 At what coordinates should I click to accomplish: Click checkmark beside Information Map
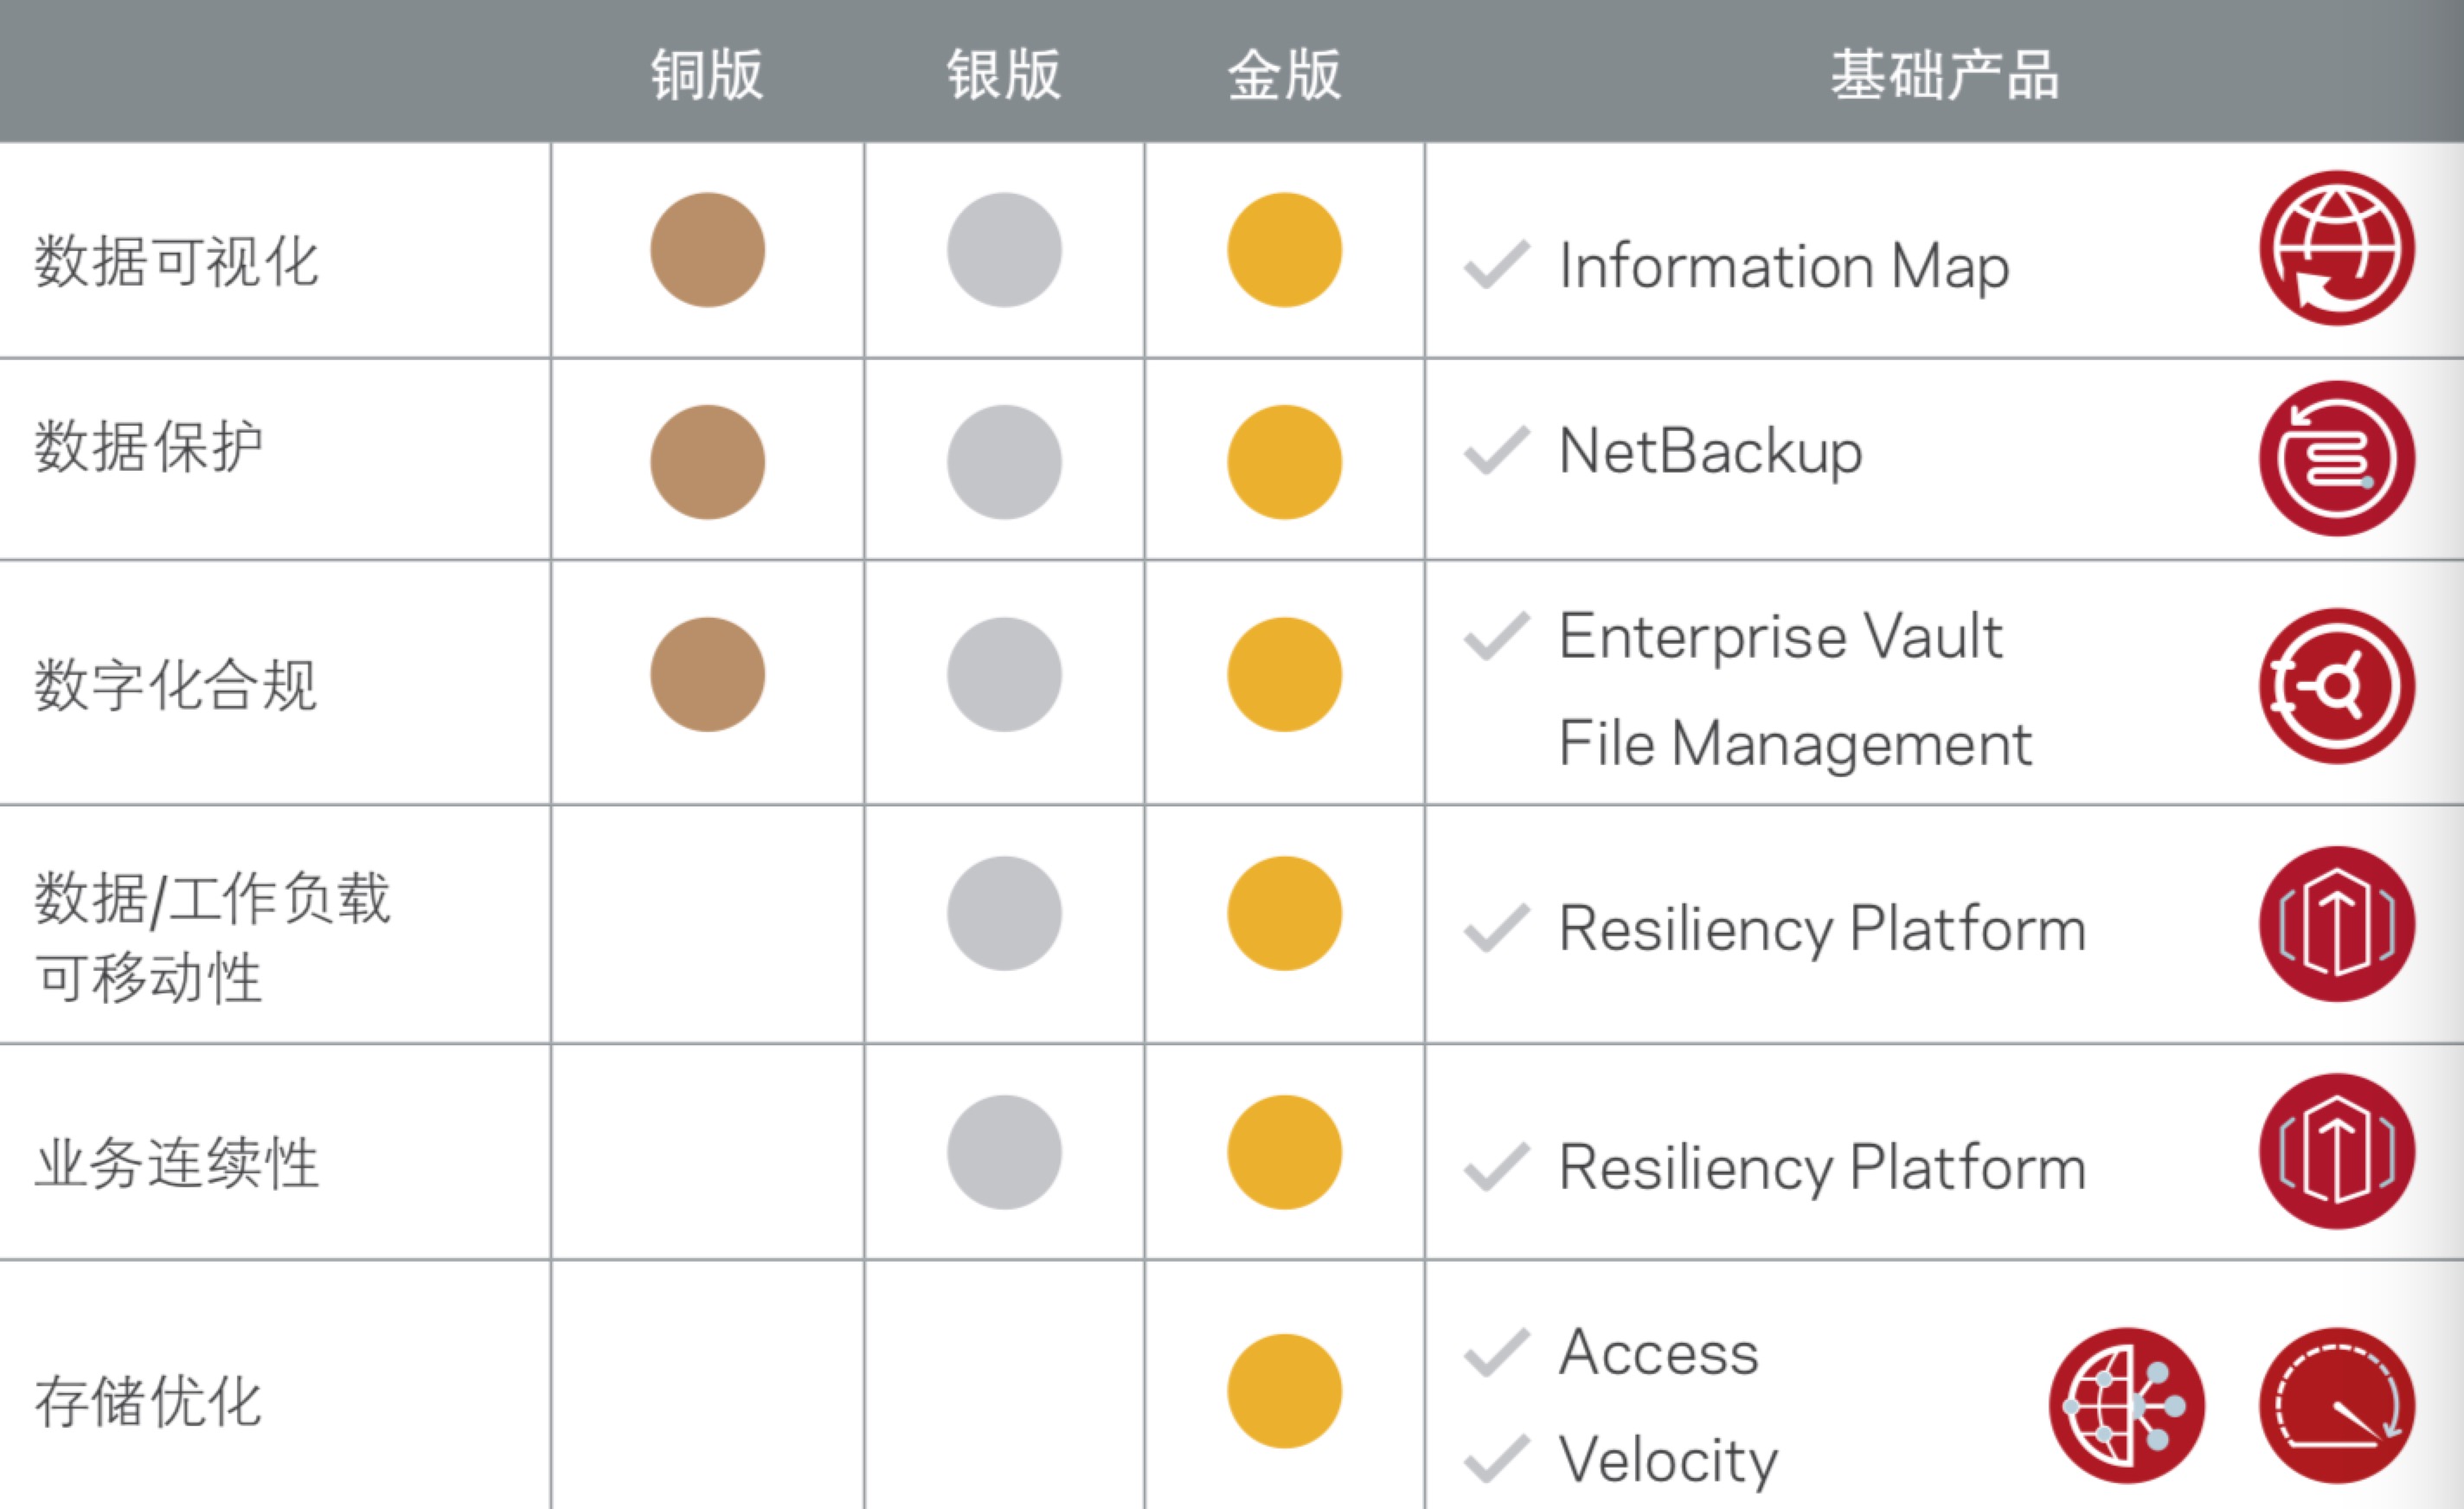click(x=1496, y=265)
